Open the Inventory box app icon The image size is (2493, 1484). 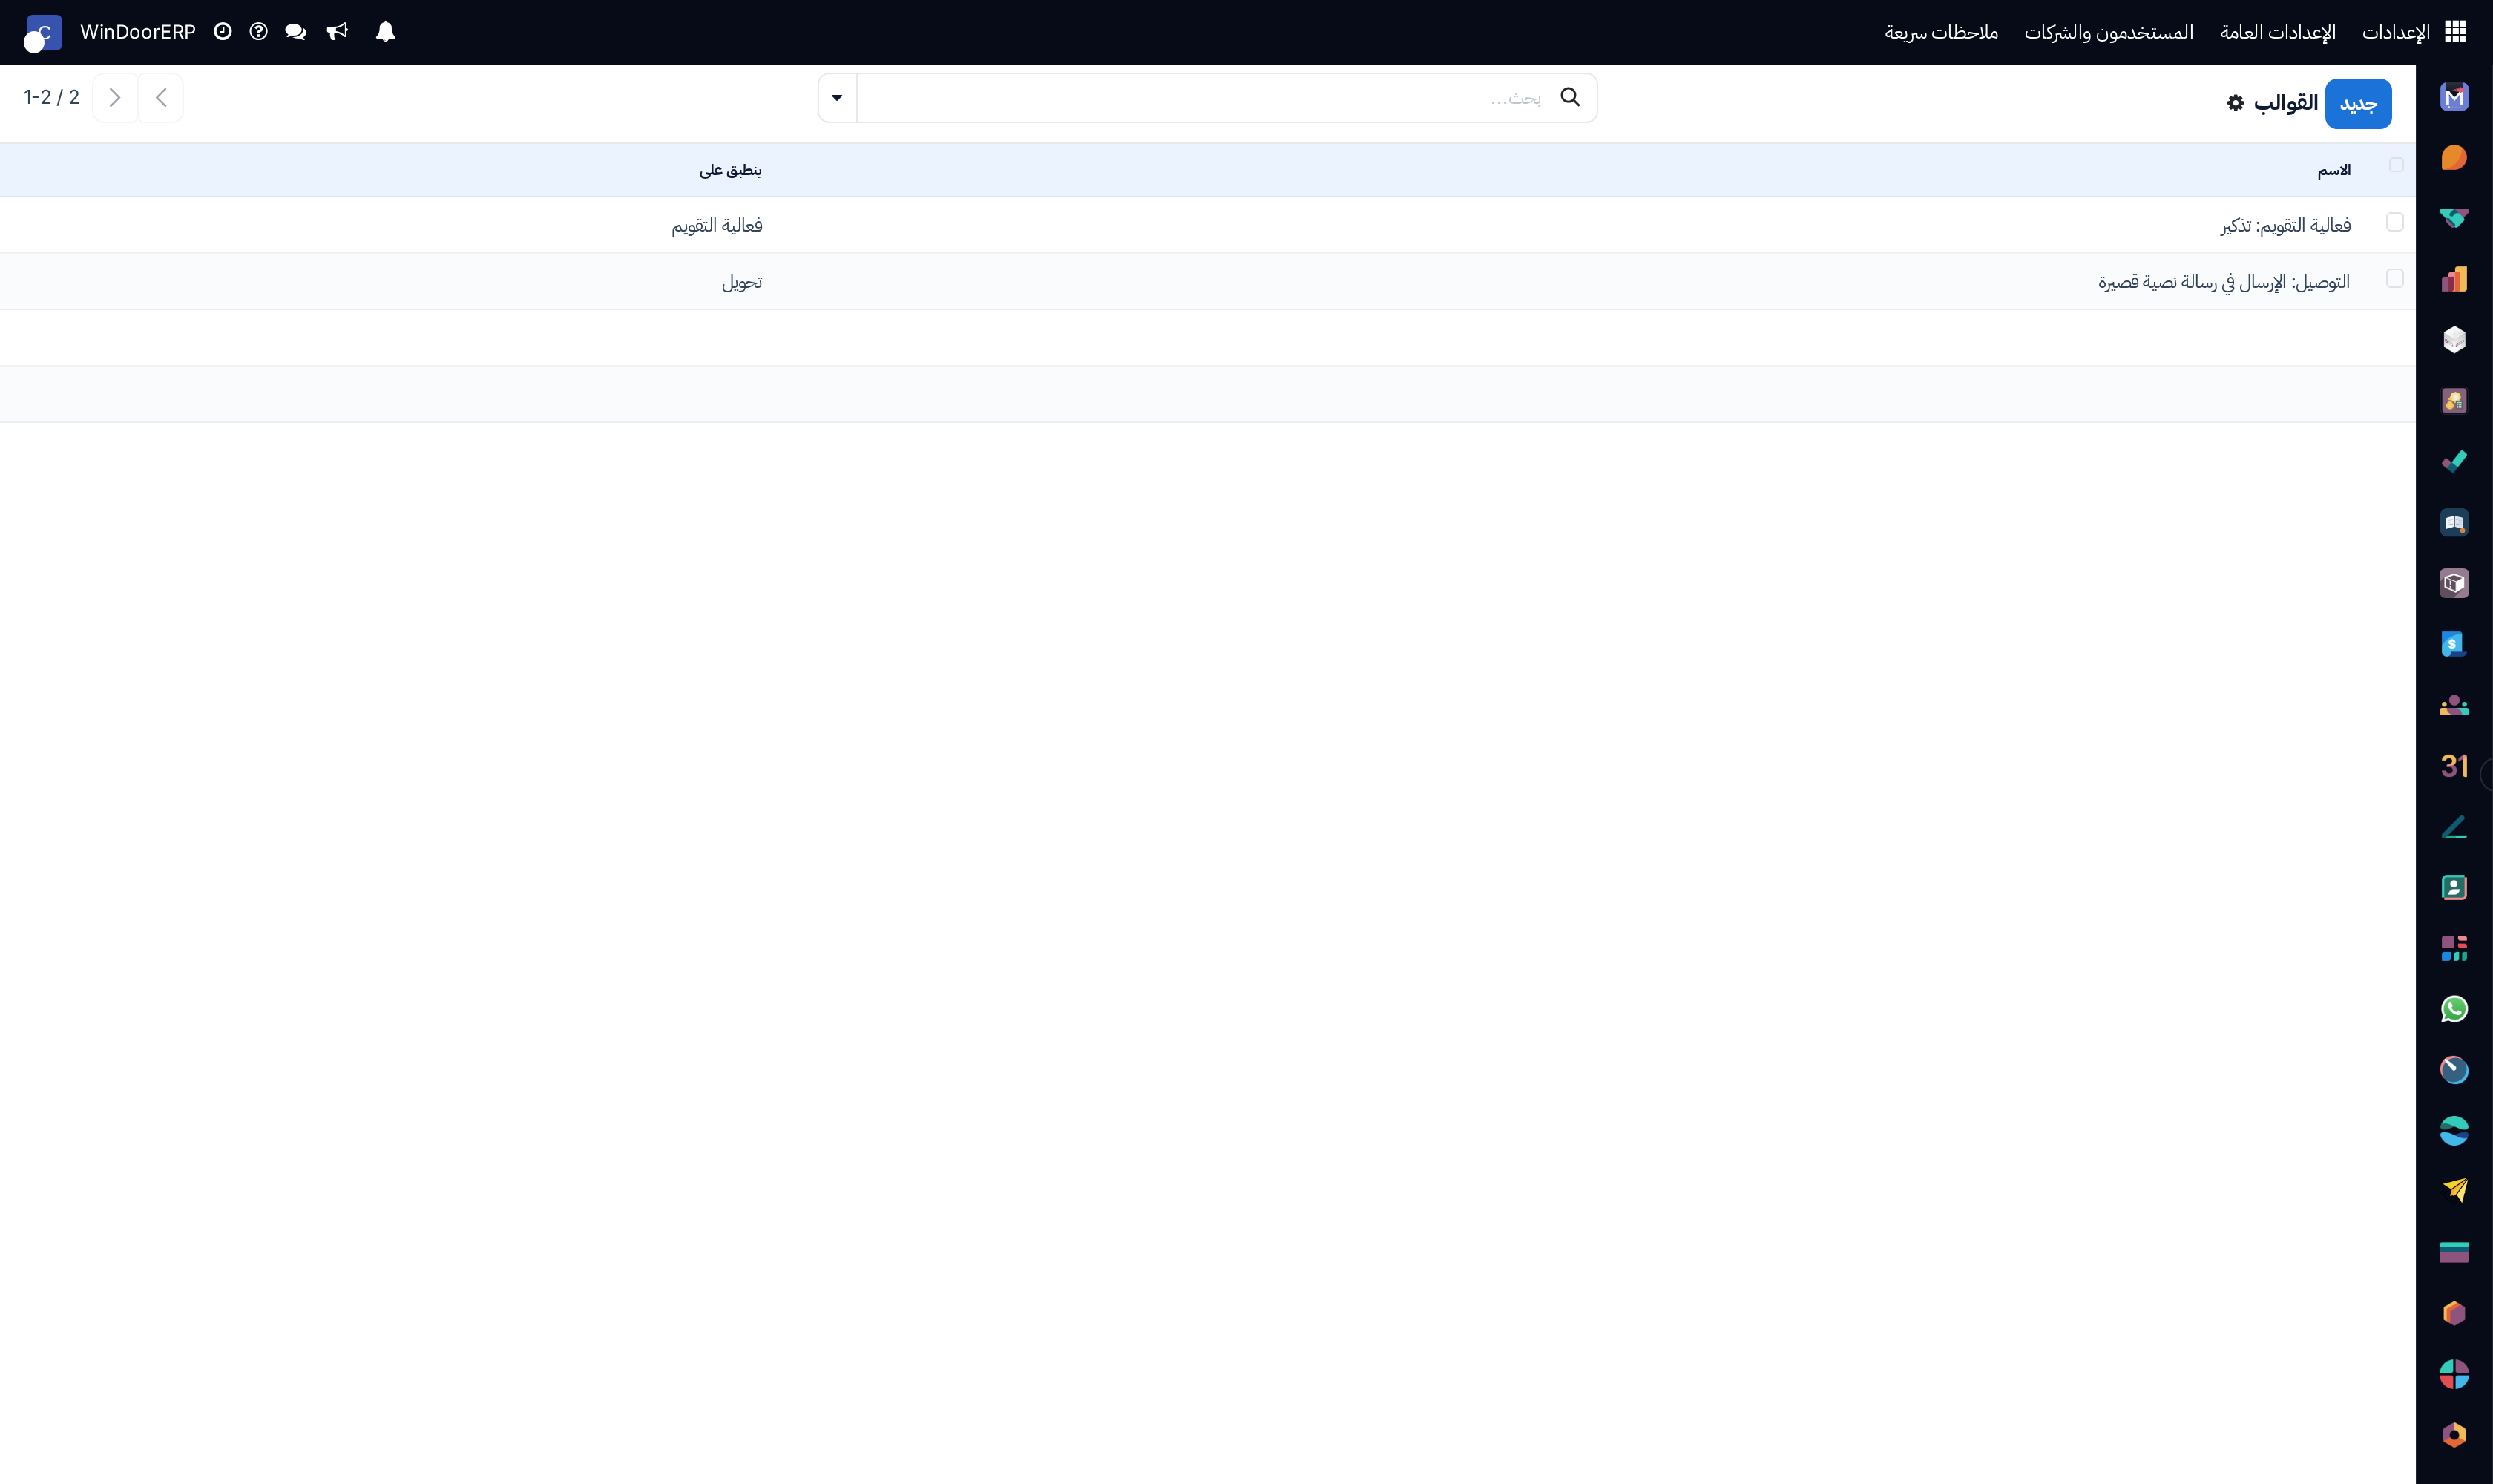[x=2454, y=583]
